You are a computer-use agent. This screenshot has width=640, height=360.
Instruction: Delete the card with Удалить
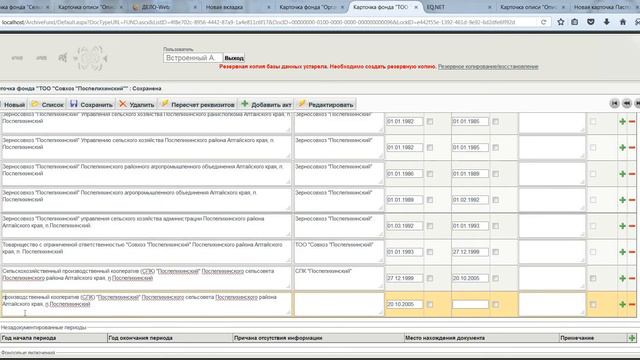click(x=137, y=104)
